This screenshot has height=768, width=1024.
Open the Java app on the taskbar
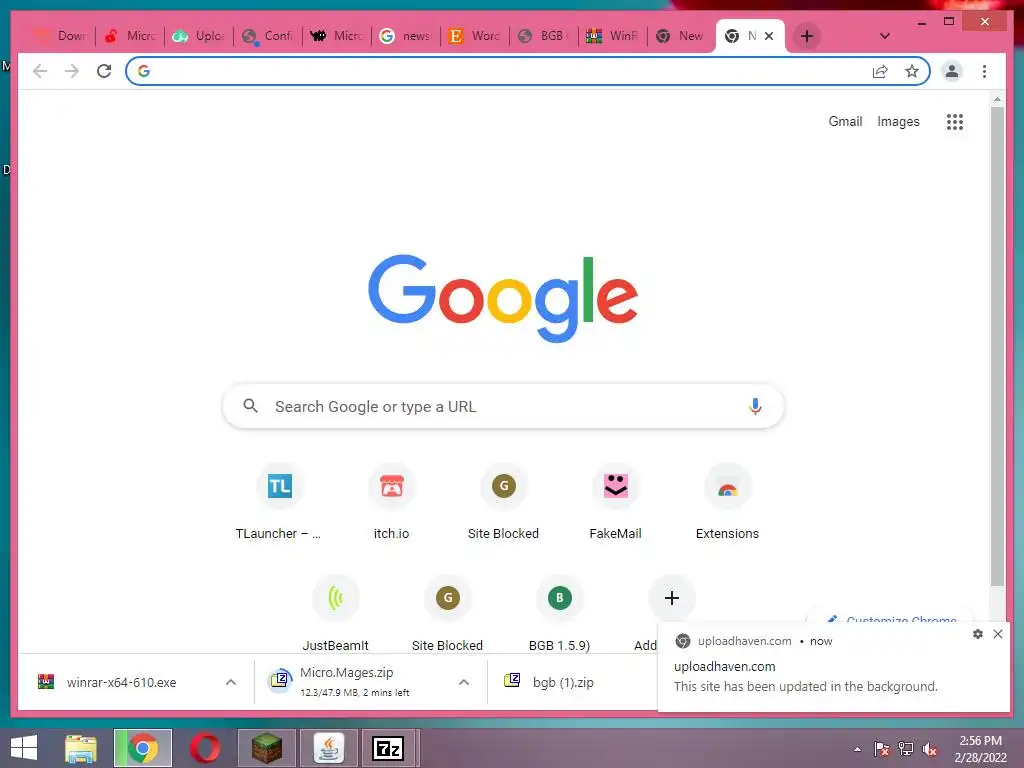click(x=328, y=748)
